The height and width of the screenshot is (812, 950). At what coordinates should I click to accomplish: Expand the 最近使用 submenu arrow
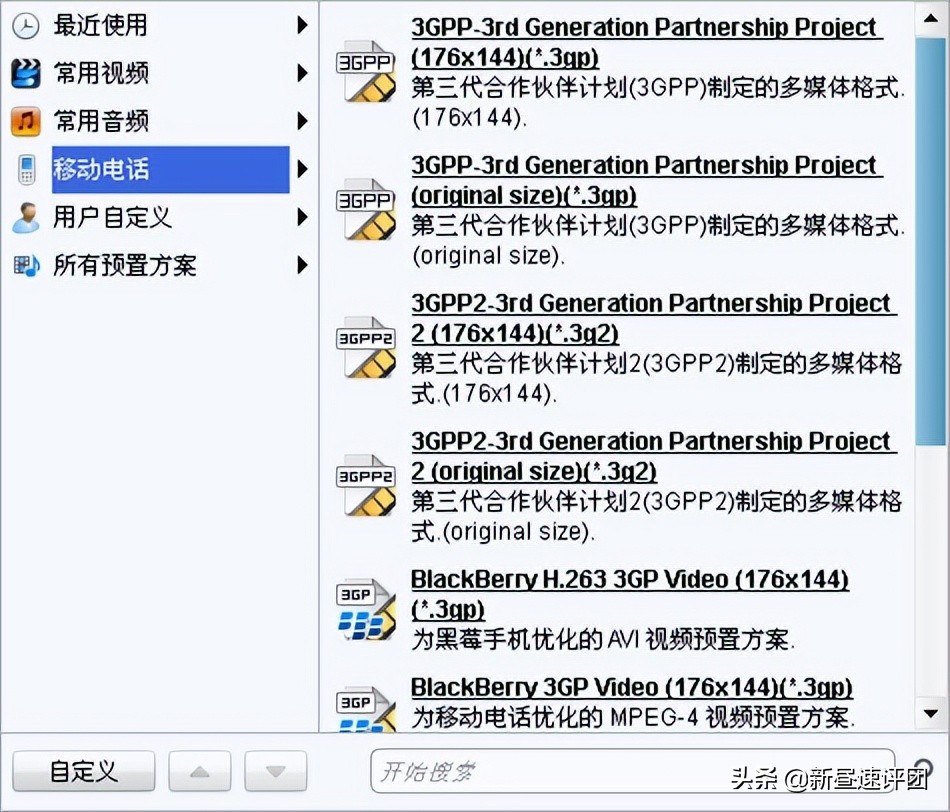point(302,25)
